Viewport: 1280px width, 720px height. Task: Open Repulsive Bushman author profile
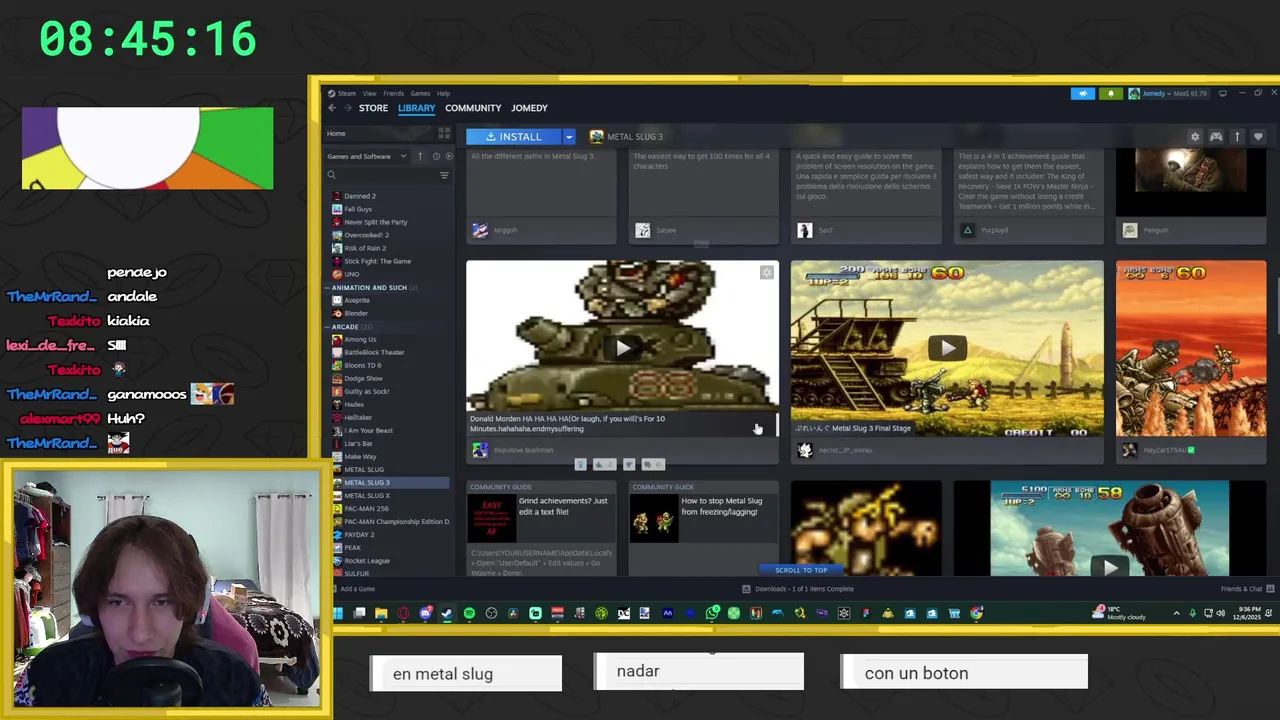click(523, 450)
